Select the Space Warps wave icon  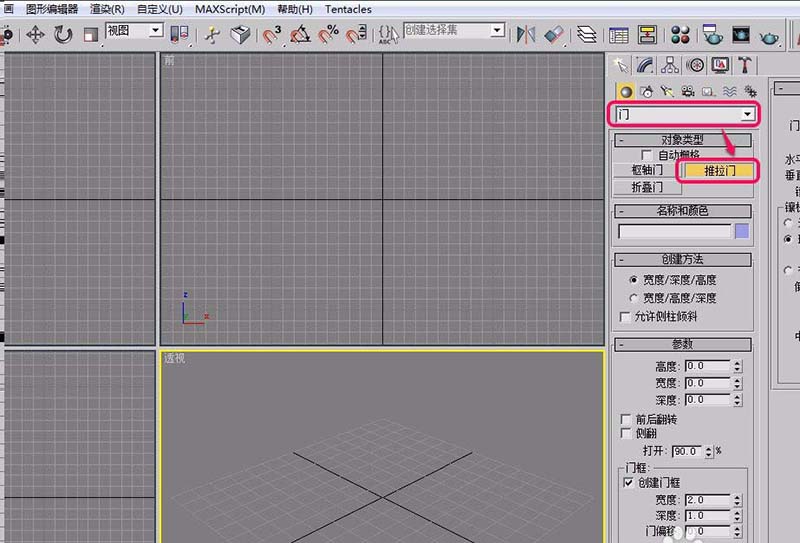[x=730, y=91]
